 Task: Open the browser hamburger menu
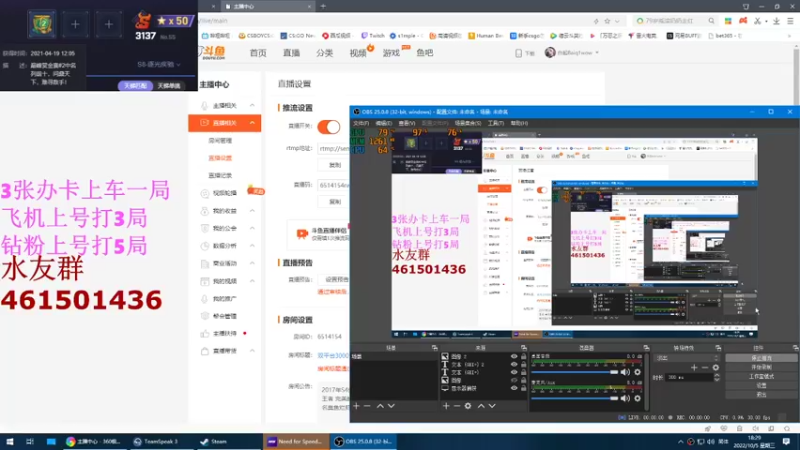pyautogui.click(x=790, y=21)
